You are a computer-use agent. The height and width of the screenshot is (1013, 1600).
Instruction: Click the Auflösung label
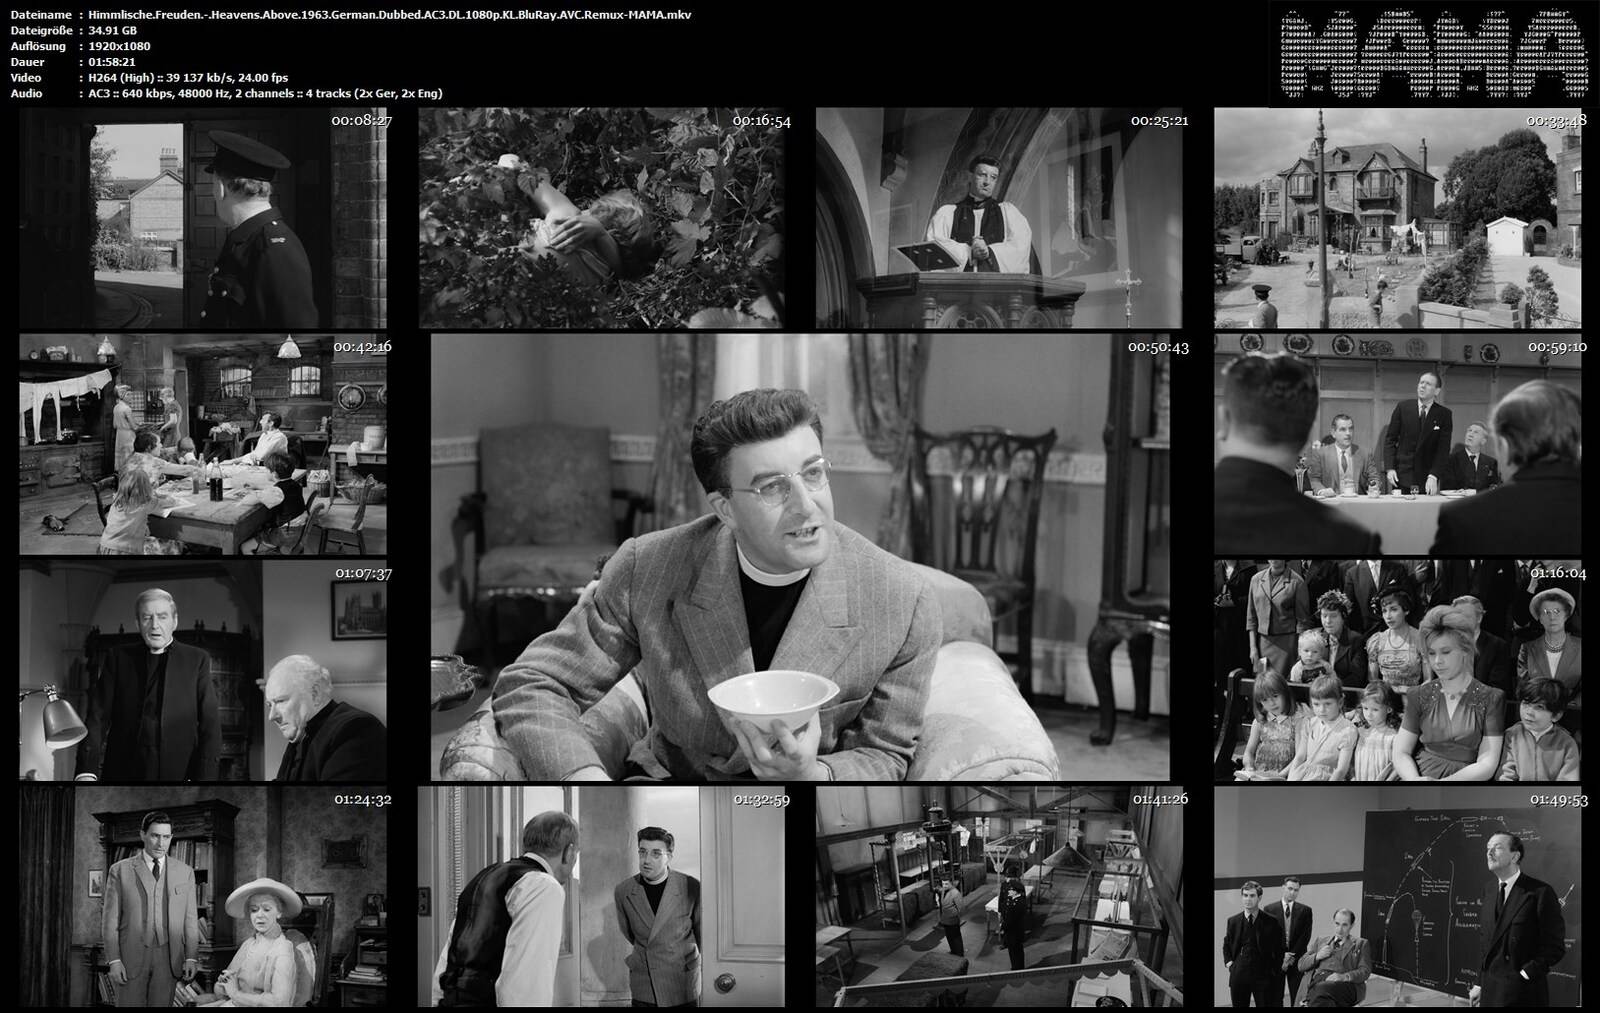[x=38, y=46]
